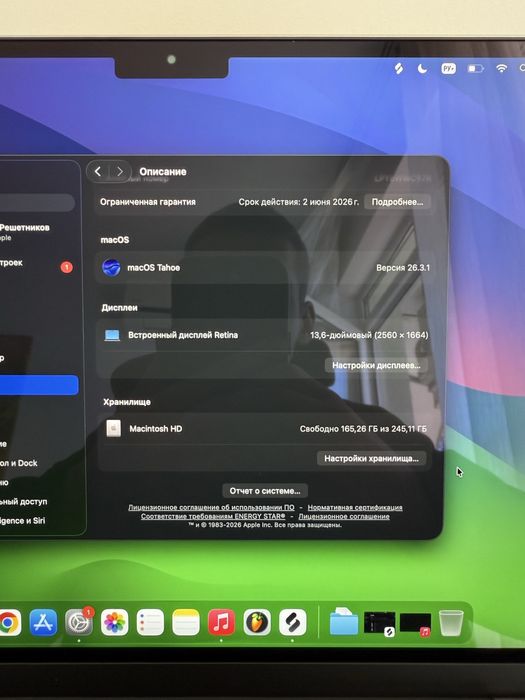The height and width of the screenshot is (700, 525).
Task: Click the S-logo menu bar status icon
Action: point(399,68)
